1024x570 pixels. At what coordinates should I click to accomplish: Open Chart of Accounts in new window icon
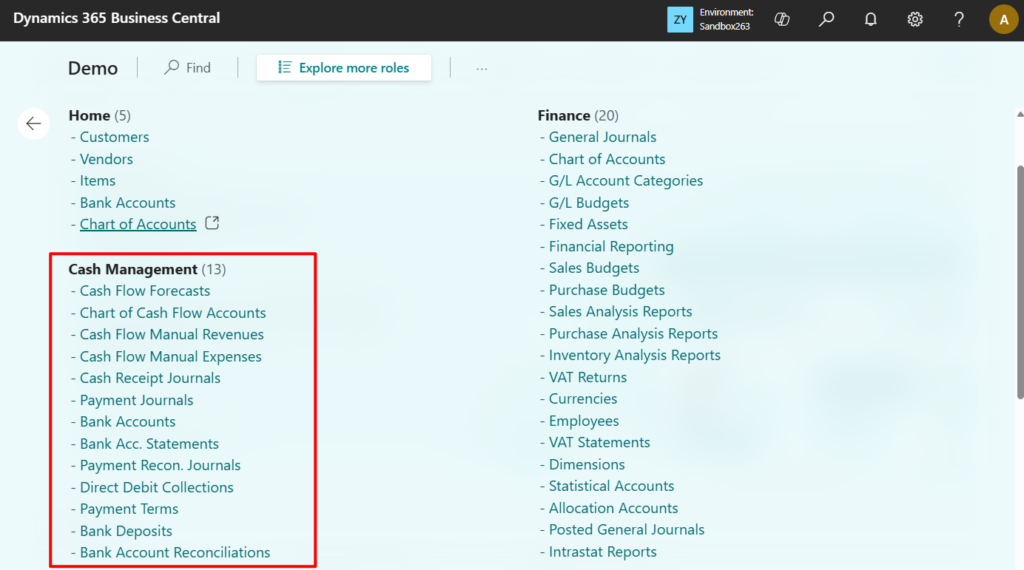pyautogui.click(x=211, y=223)
